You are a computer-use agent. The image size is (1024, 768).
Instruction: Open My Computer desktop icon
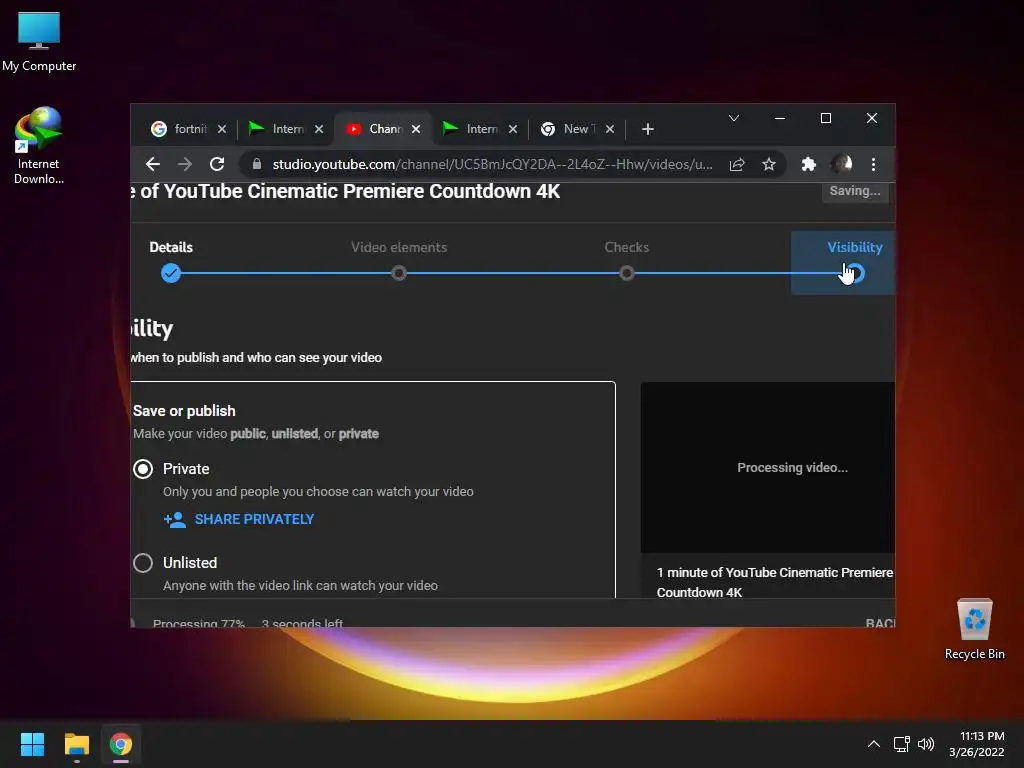tap(39, 42)
